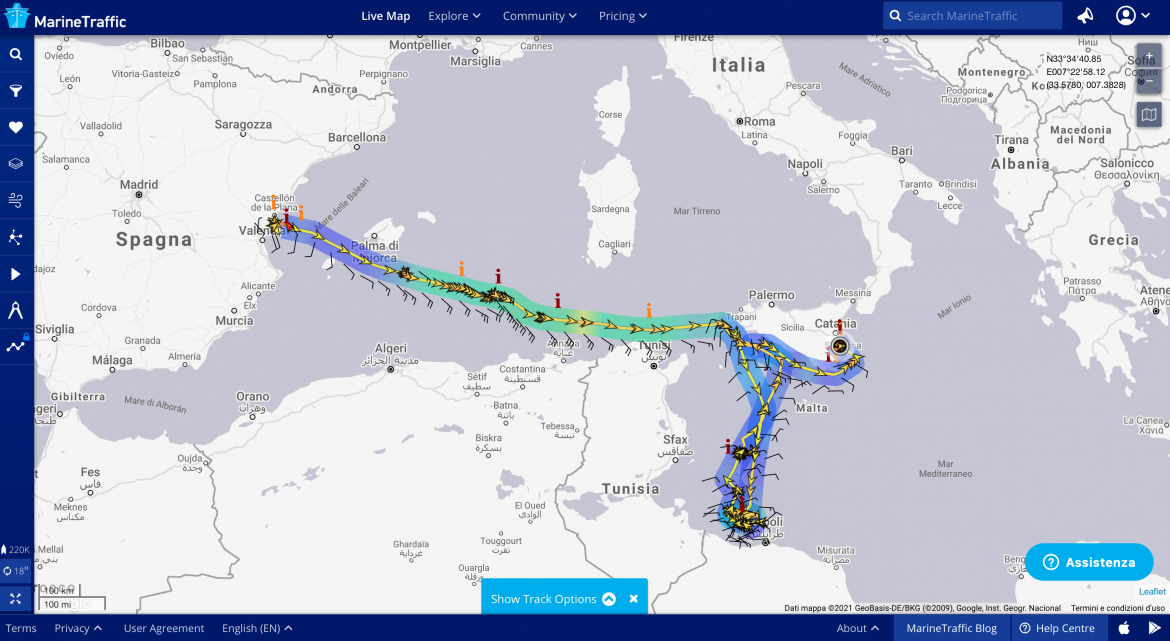Click the Barcellona city label
The width and height of the screenshot is (1170, 641).
(x=357, y=137)
